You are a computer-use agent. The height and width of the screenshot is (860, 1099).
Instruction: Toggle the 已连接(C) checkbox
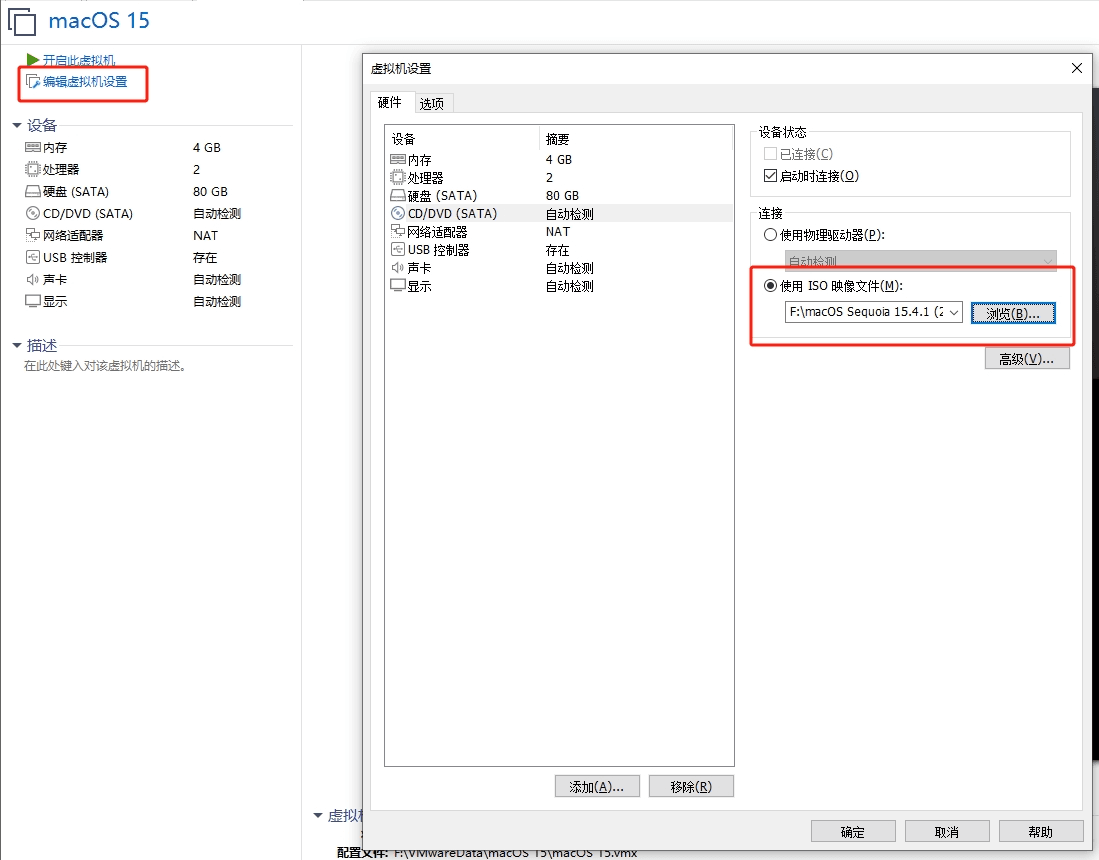(770, 153)
